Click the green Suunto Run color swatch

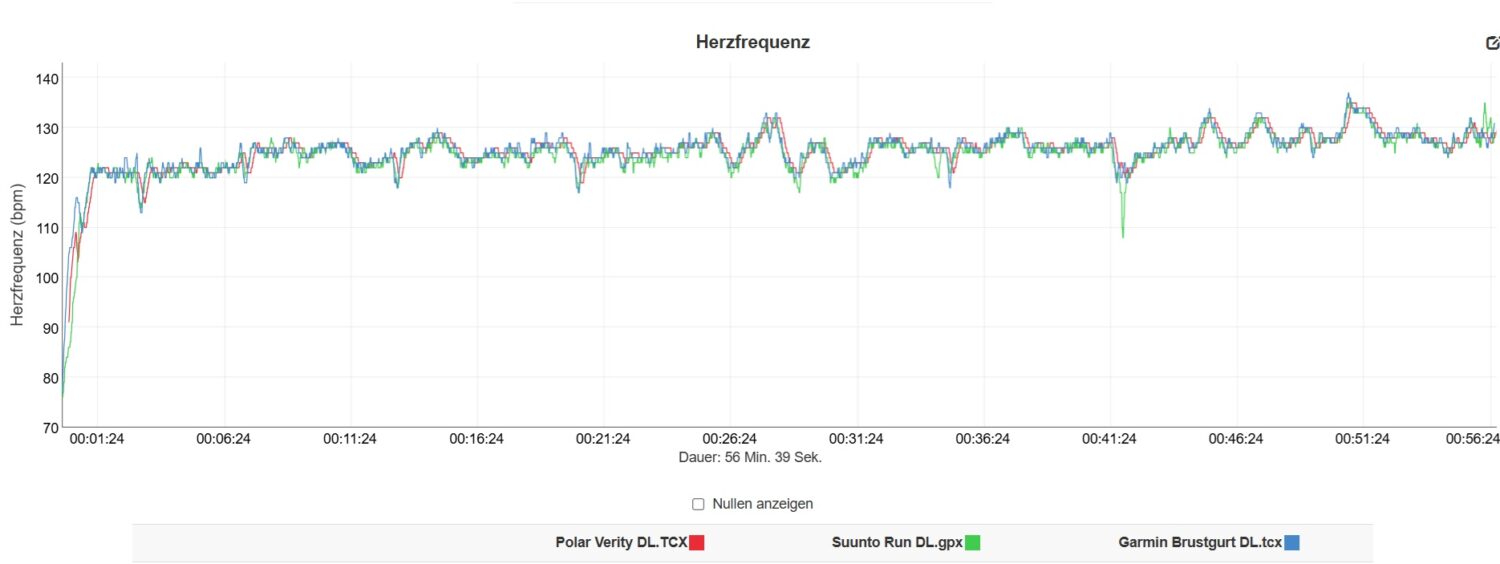[972, 543]
